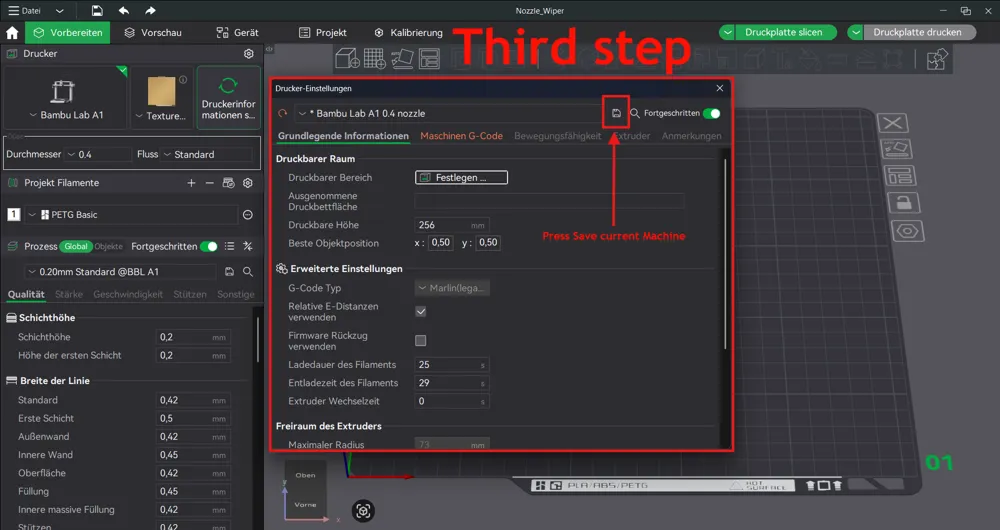Click the add cube object icon
This screenshot has width=1000, height=530.
point(346,59)
